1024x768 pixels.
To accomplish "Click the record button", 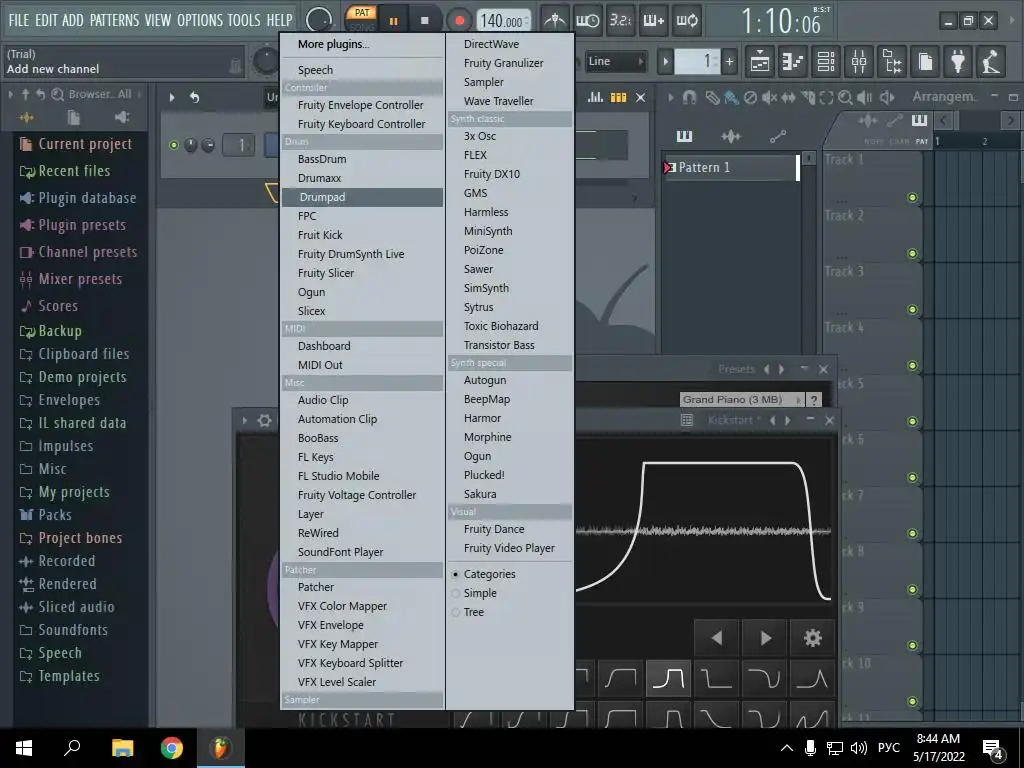I will [459, 20].
